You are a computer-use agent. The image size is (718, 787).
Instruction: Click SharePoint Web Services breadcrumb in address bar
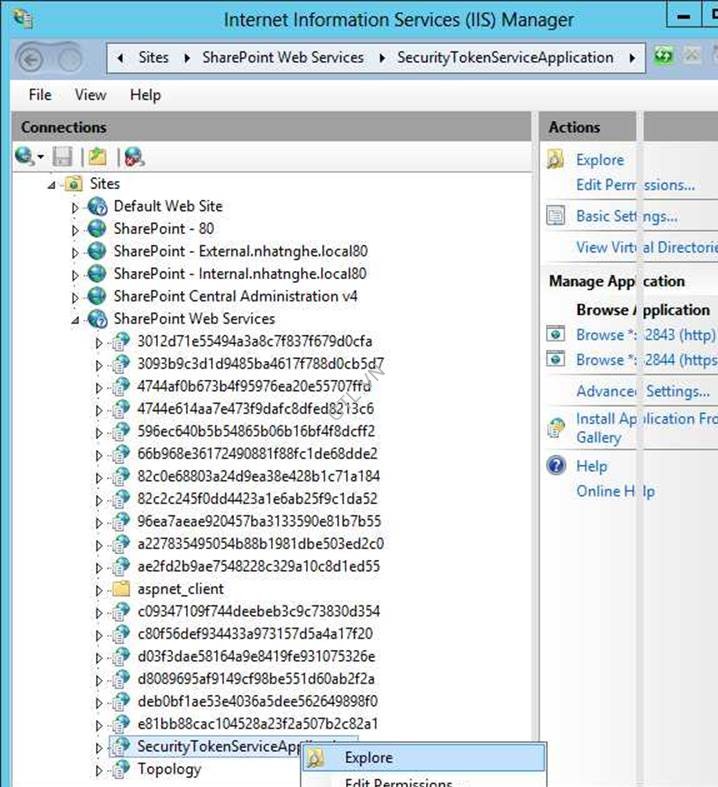click(283, 58)
